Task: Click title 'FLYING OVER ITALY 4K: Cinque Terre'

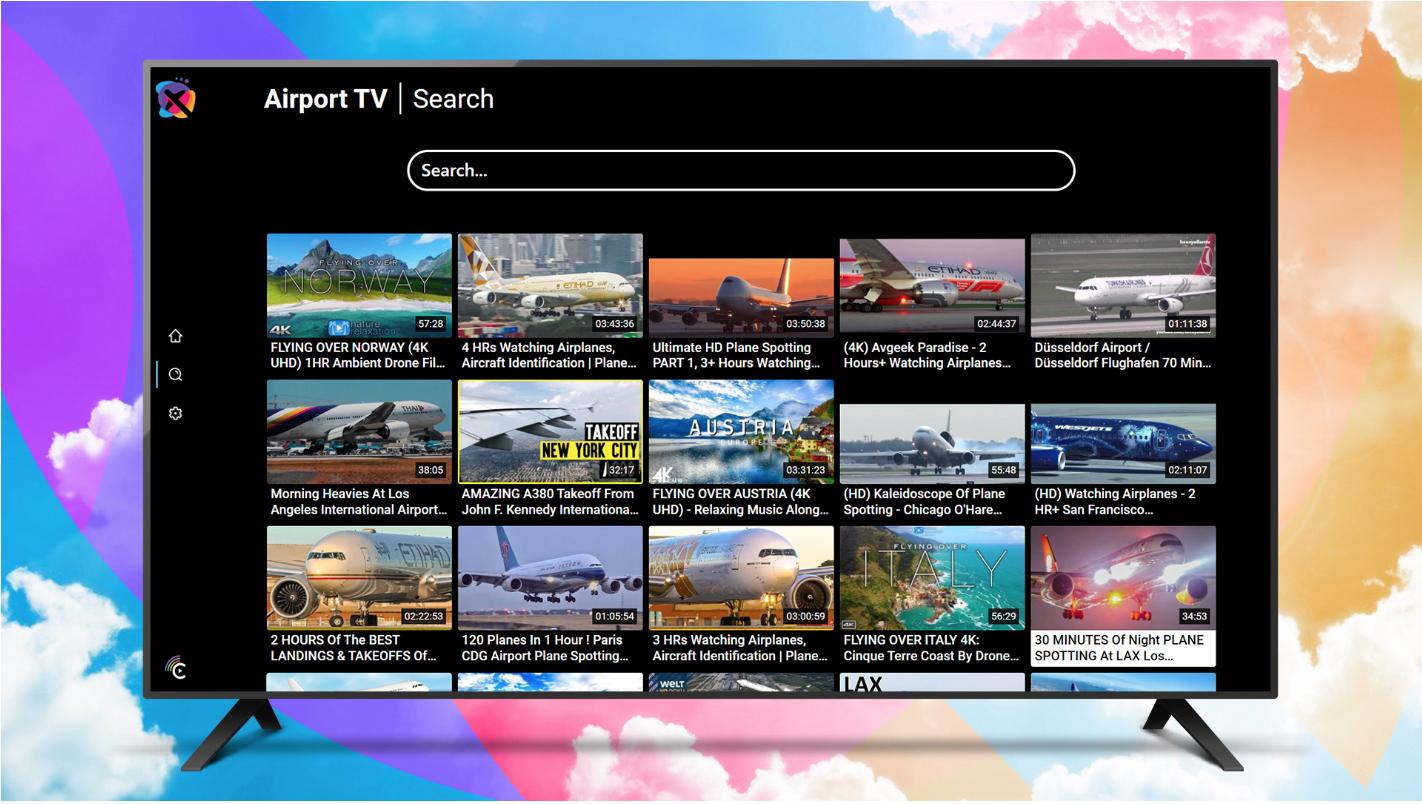Action: (x=931, y=648)
